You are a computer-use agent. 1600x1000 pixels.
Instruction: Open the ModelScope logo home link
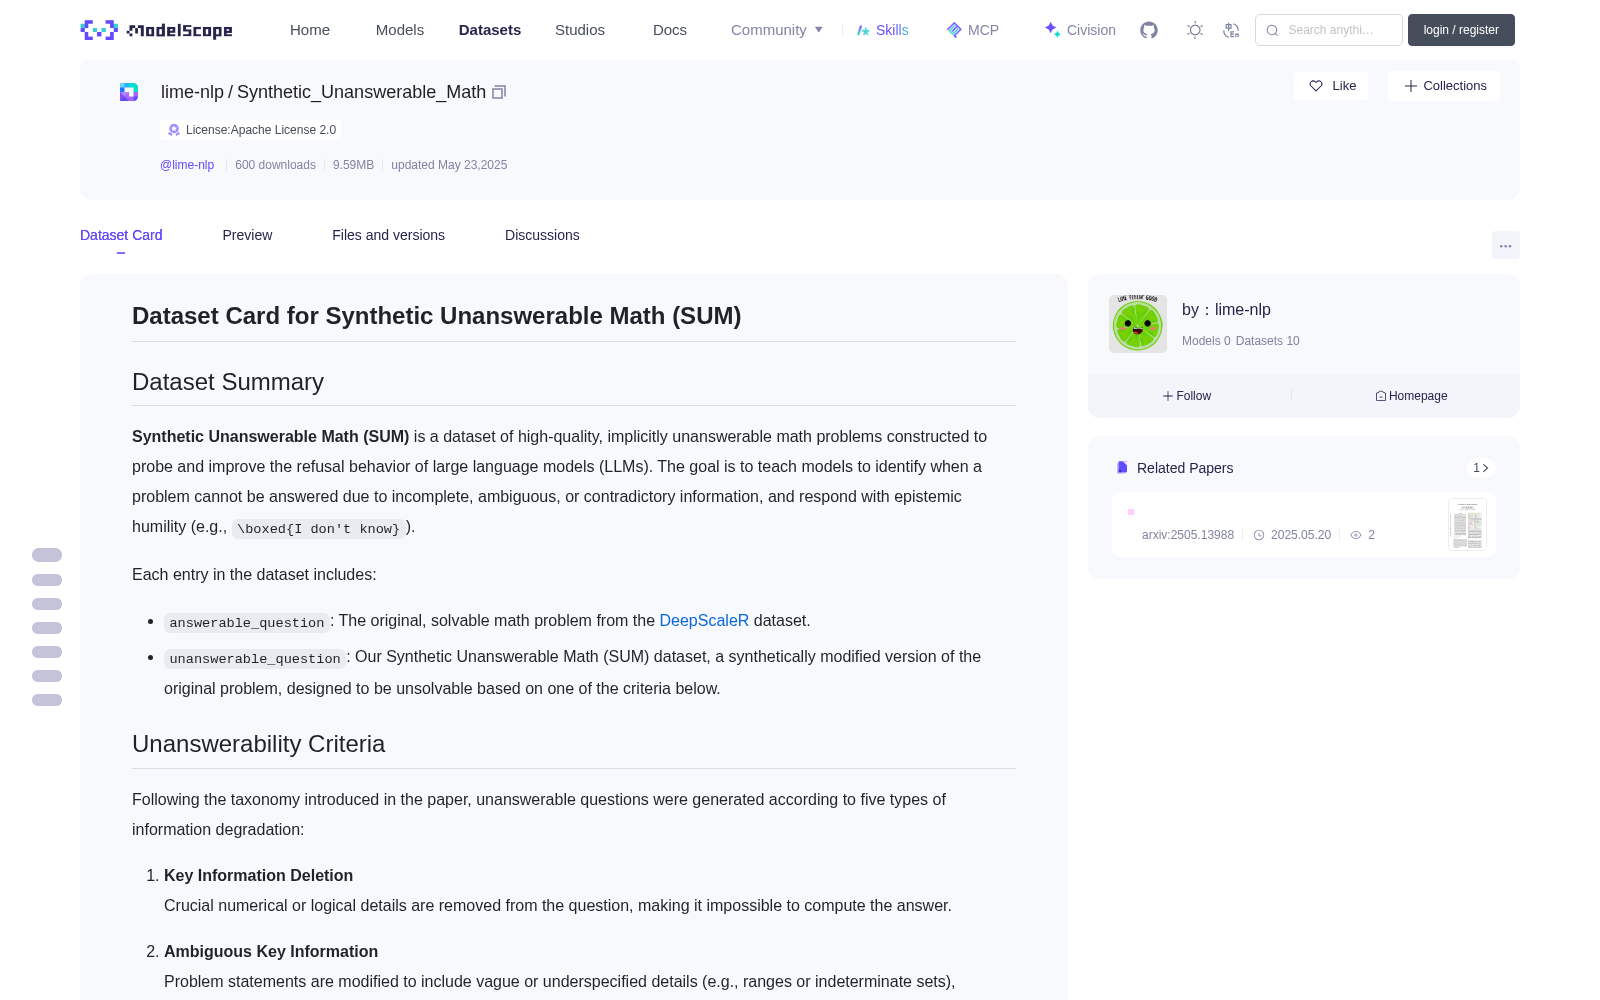point(157,30)
